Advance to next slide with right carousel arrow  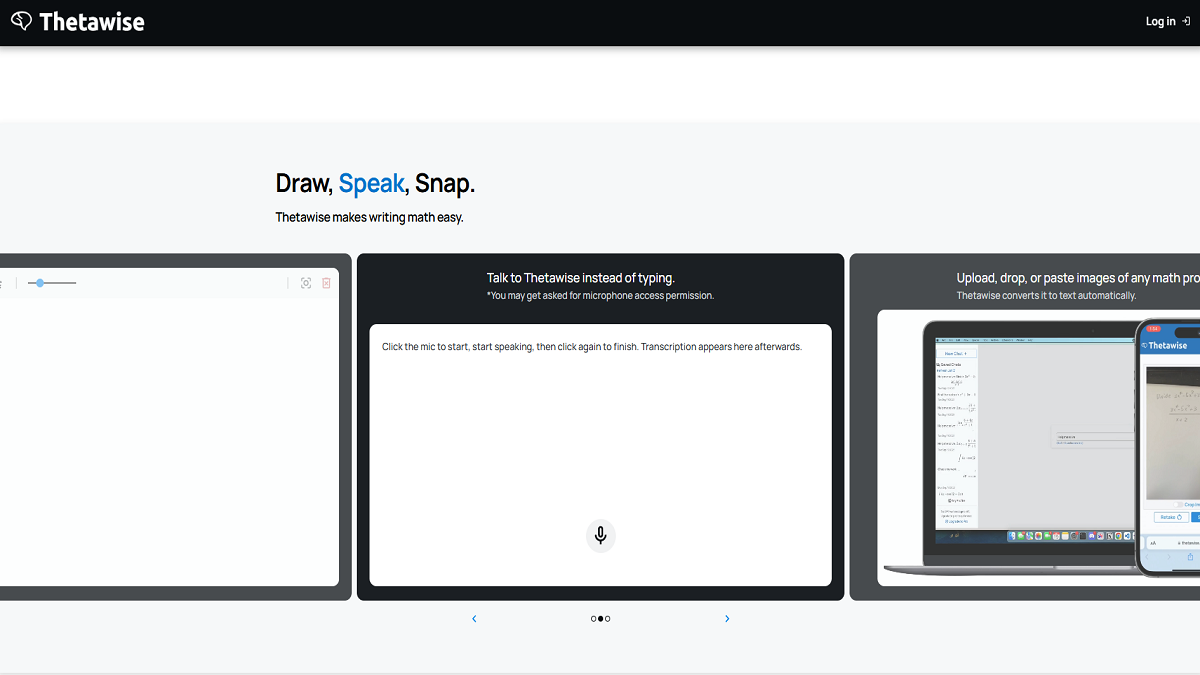(x=727, y=618)
